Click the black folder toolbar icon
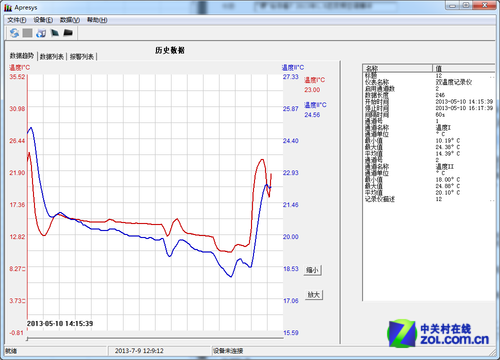500x360 pixels. [x=68, y=33]
